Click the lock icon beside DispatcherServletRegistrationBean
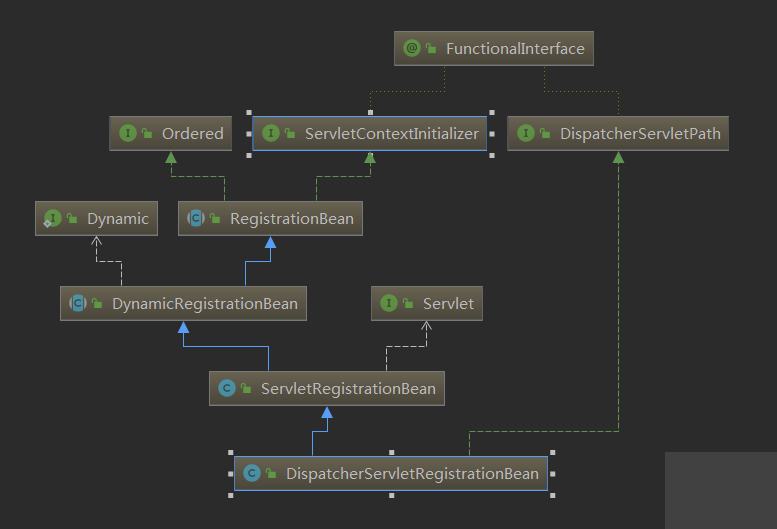This screenshot has width=777, height=529. click(271, 473)
